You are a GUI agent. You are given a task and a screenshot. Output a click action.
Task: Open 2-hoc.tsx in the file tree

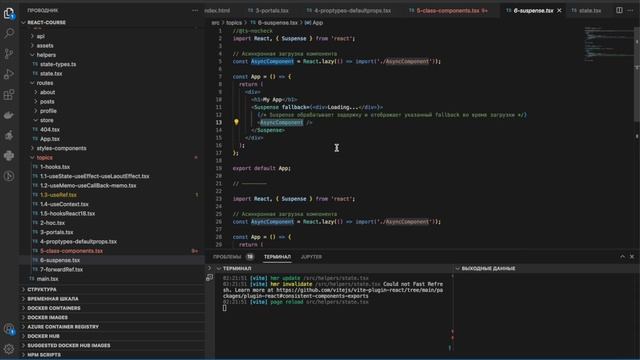click(x=52, y=223)
